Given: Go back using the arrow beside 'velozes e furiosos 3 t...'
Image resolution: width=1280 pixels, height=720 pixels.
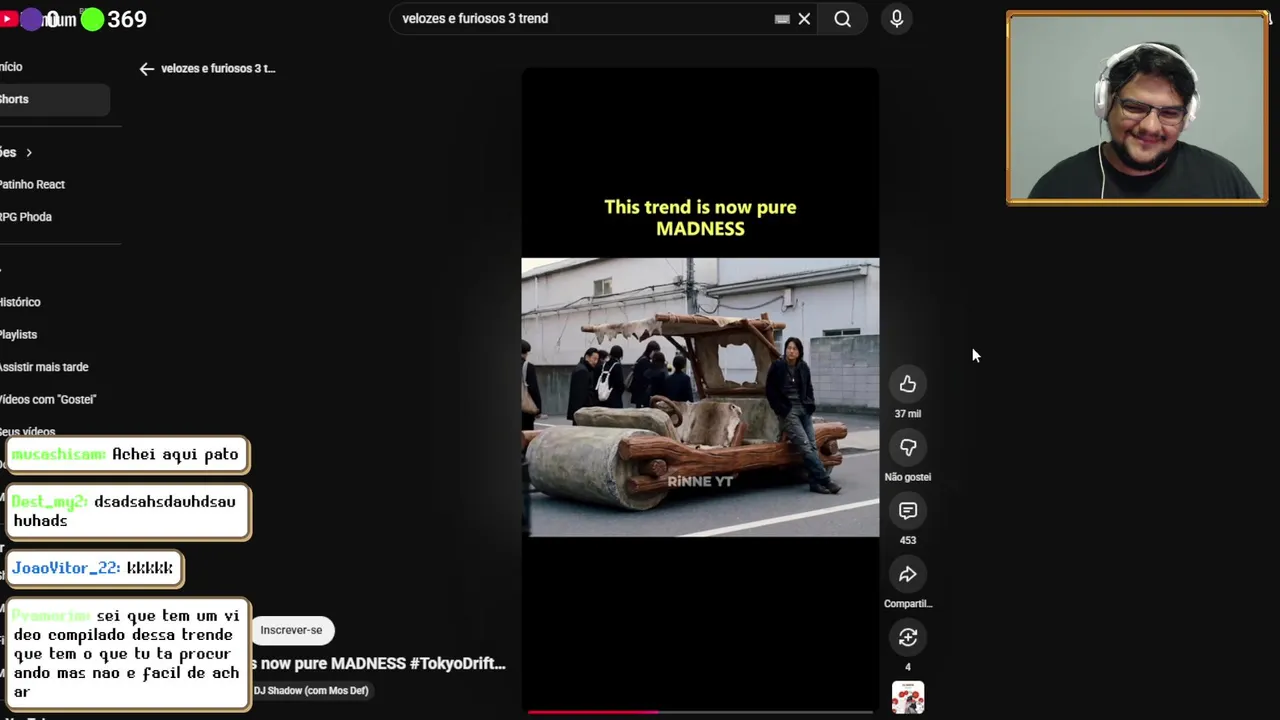Looking at the screenshot, I should (147, 69).
